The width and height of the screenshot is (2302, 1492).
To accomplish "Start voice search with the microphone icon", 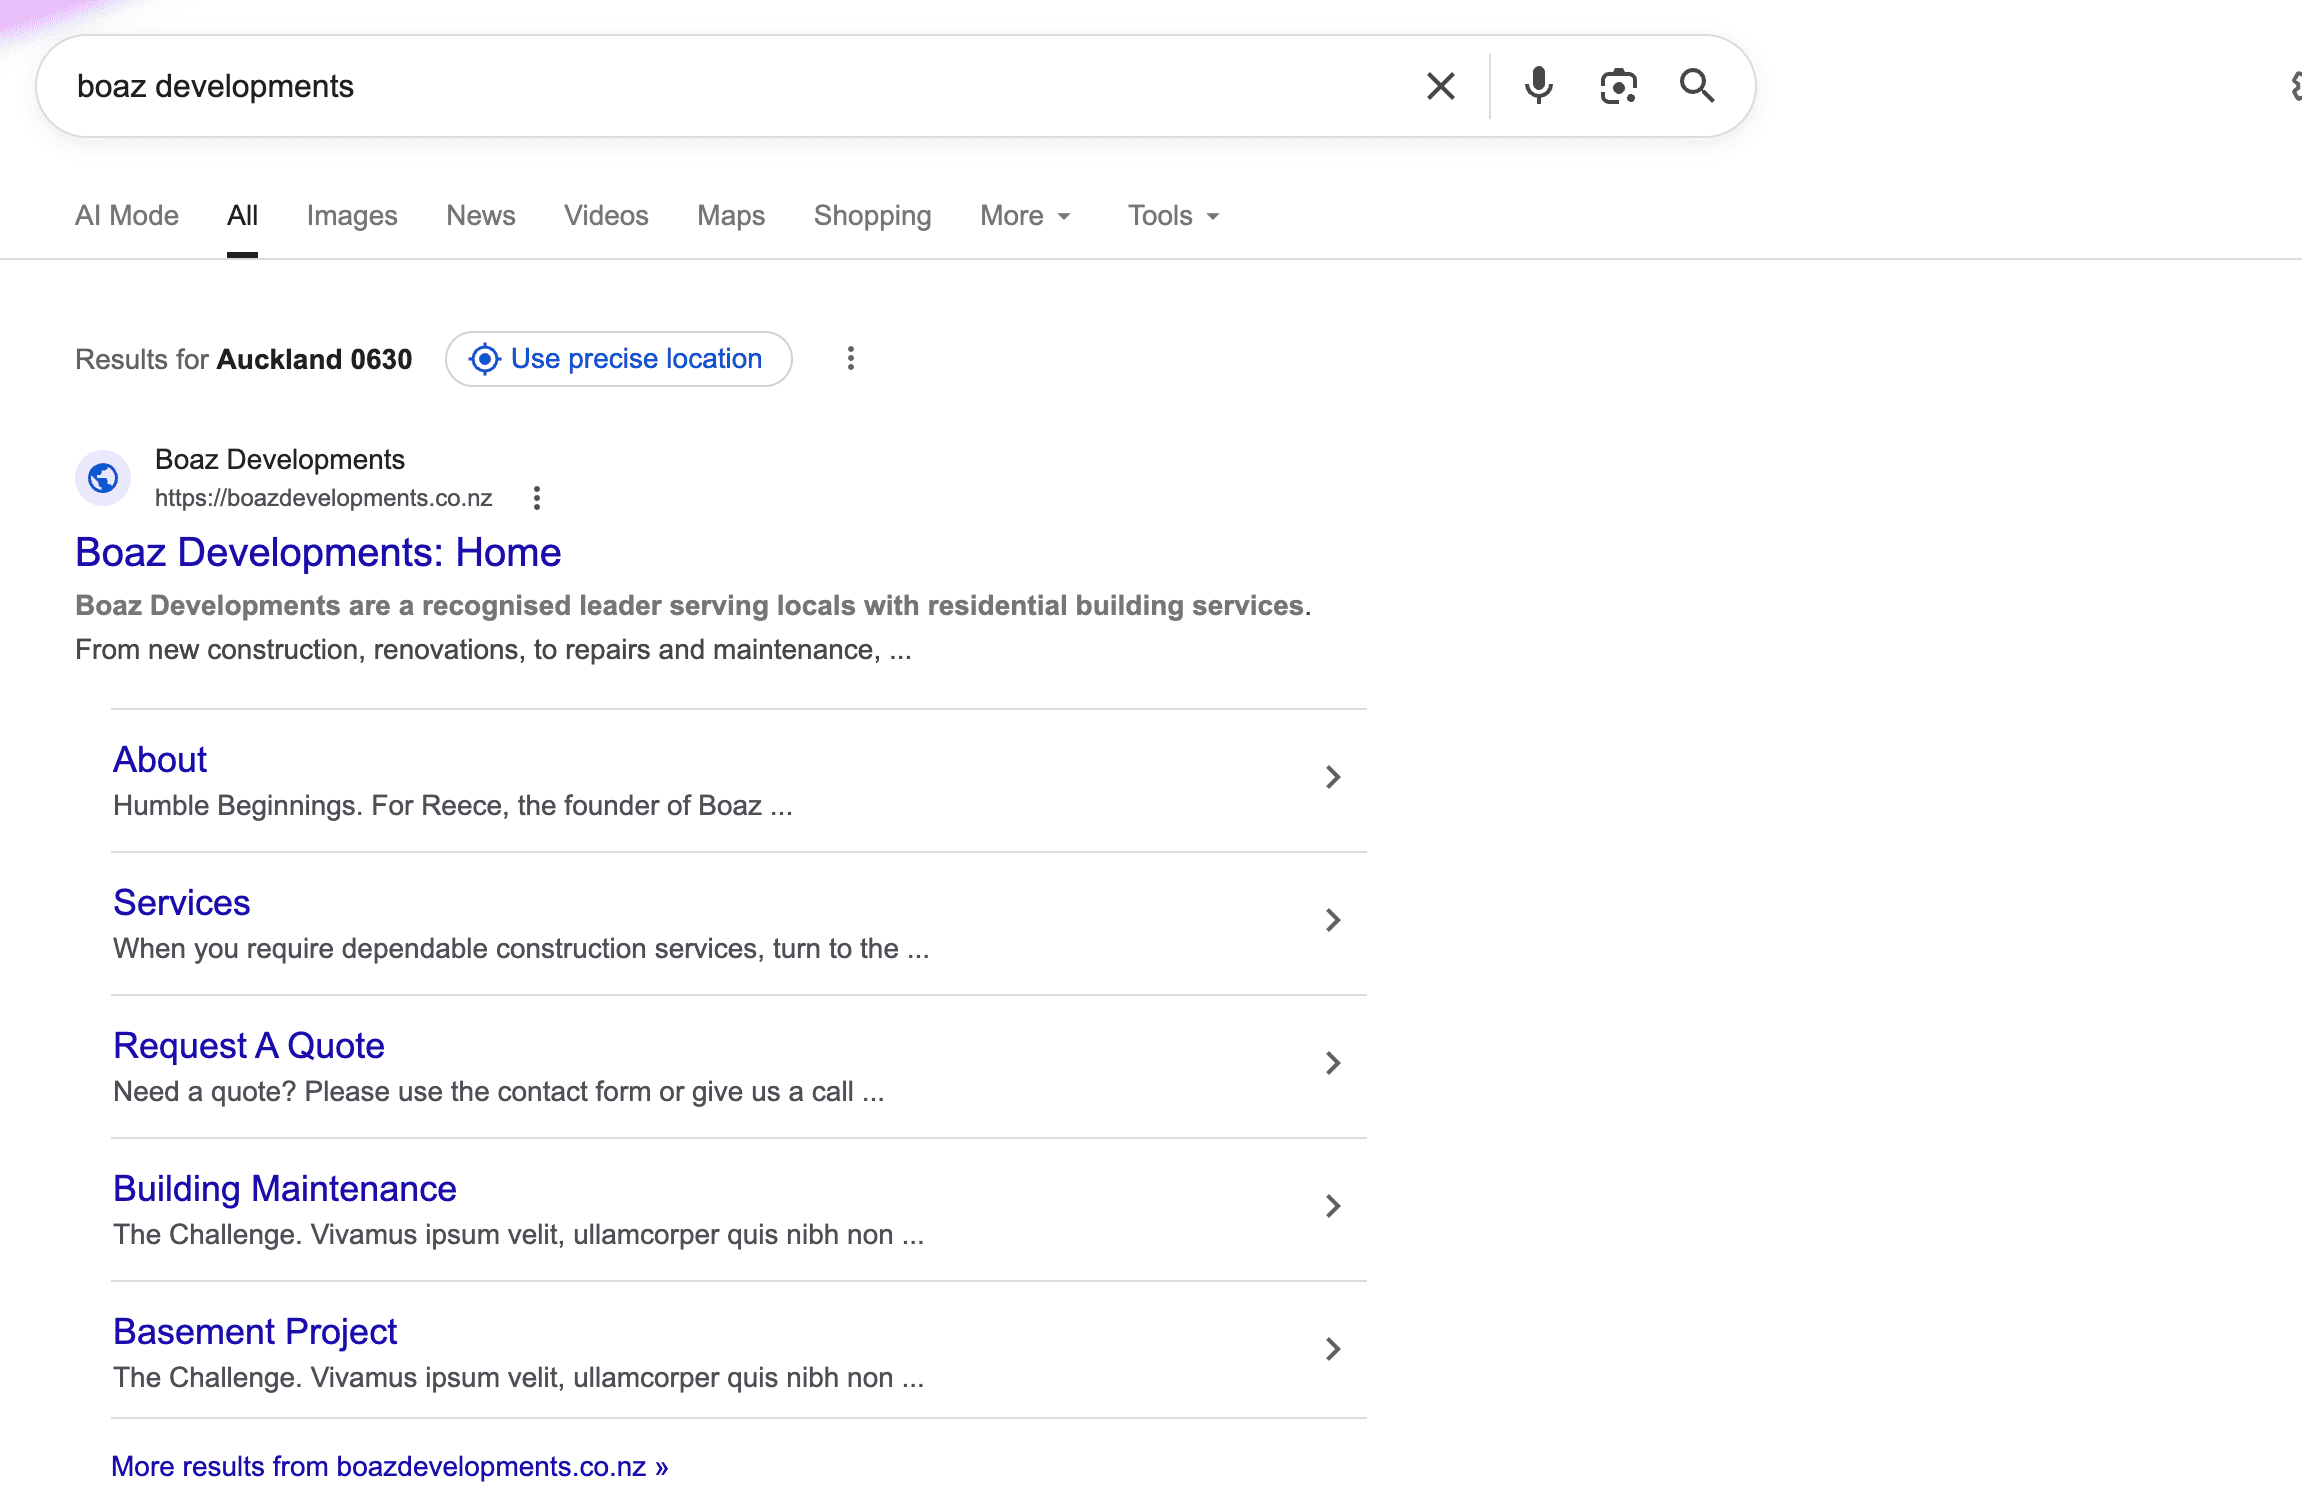I will (x=1538, y=86).
